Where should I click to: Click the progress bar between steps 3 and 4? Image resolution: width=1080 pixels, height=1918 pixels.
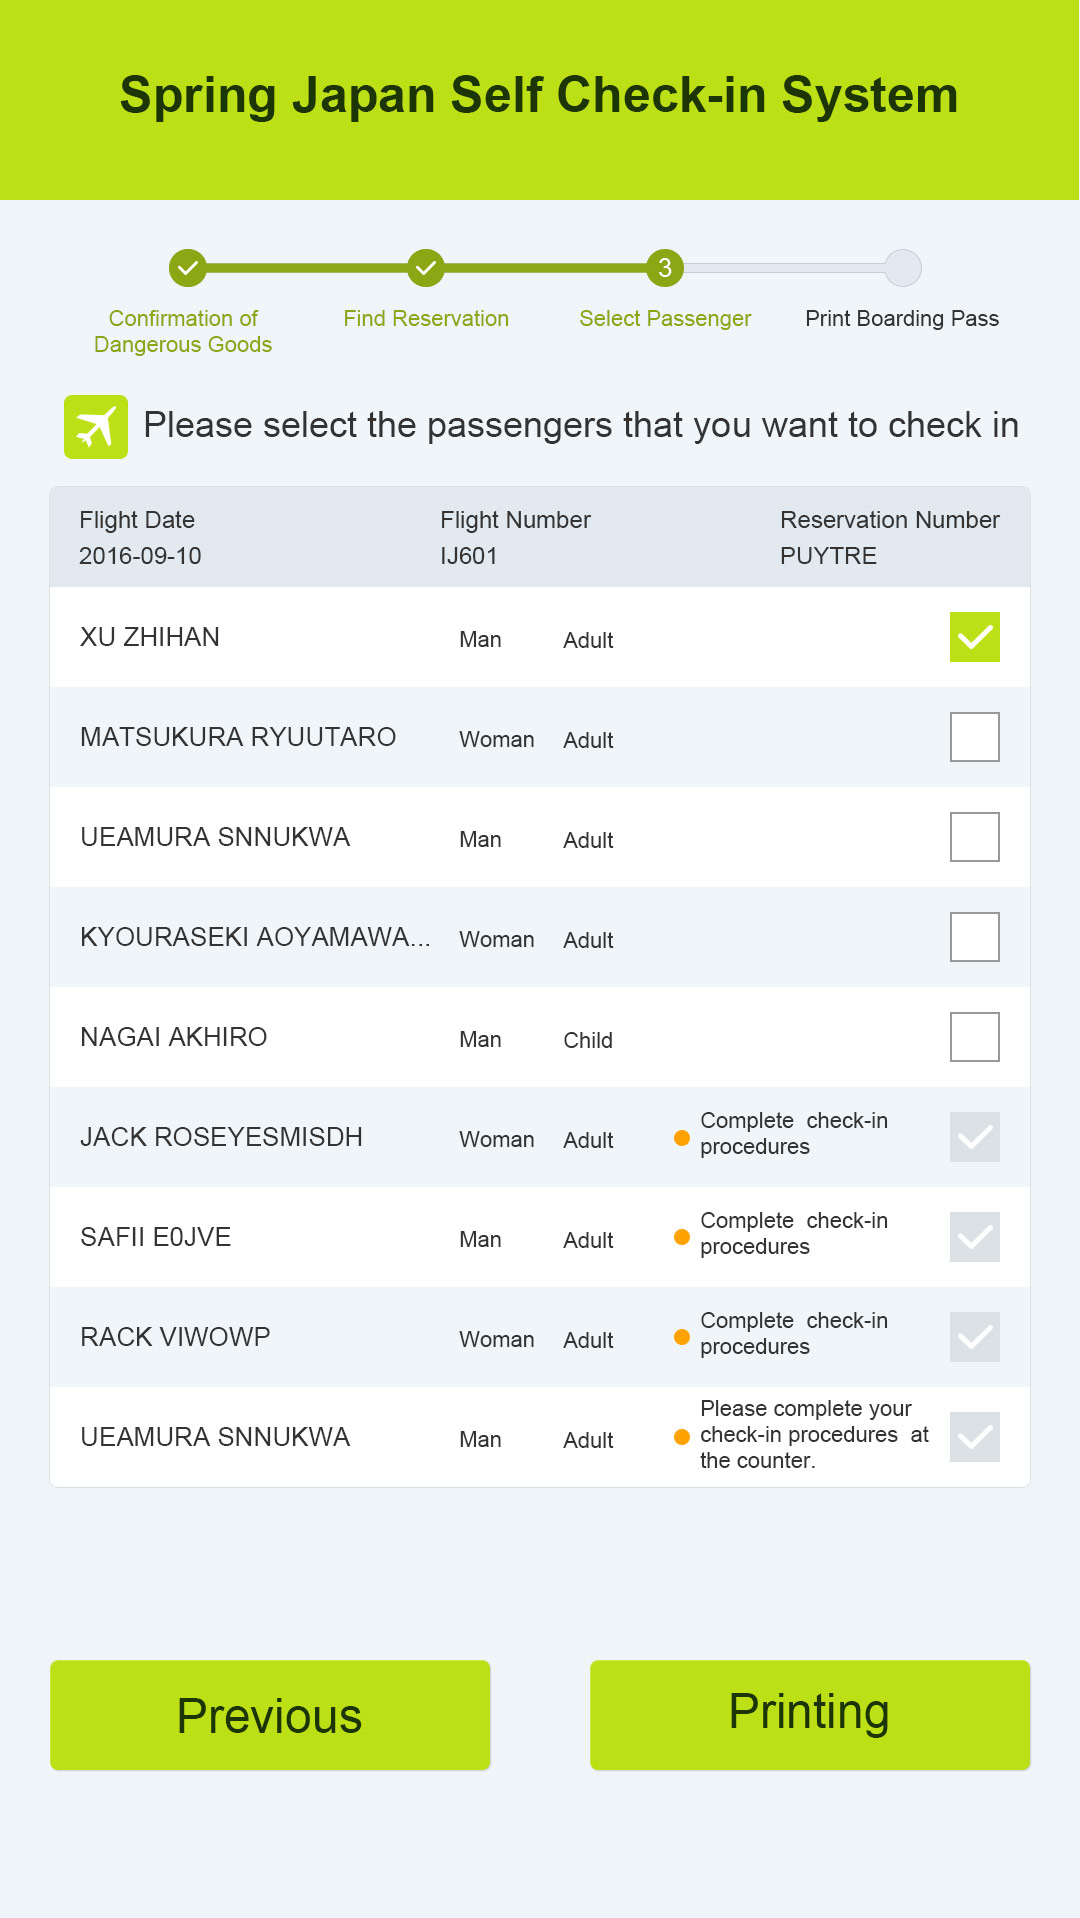tap(785, 268)
